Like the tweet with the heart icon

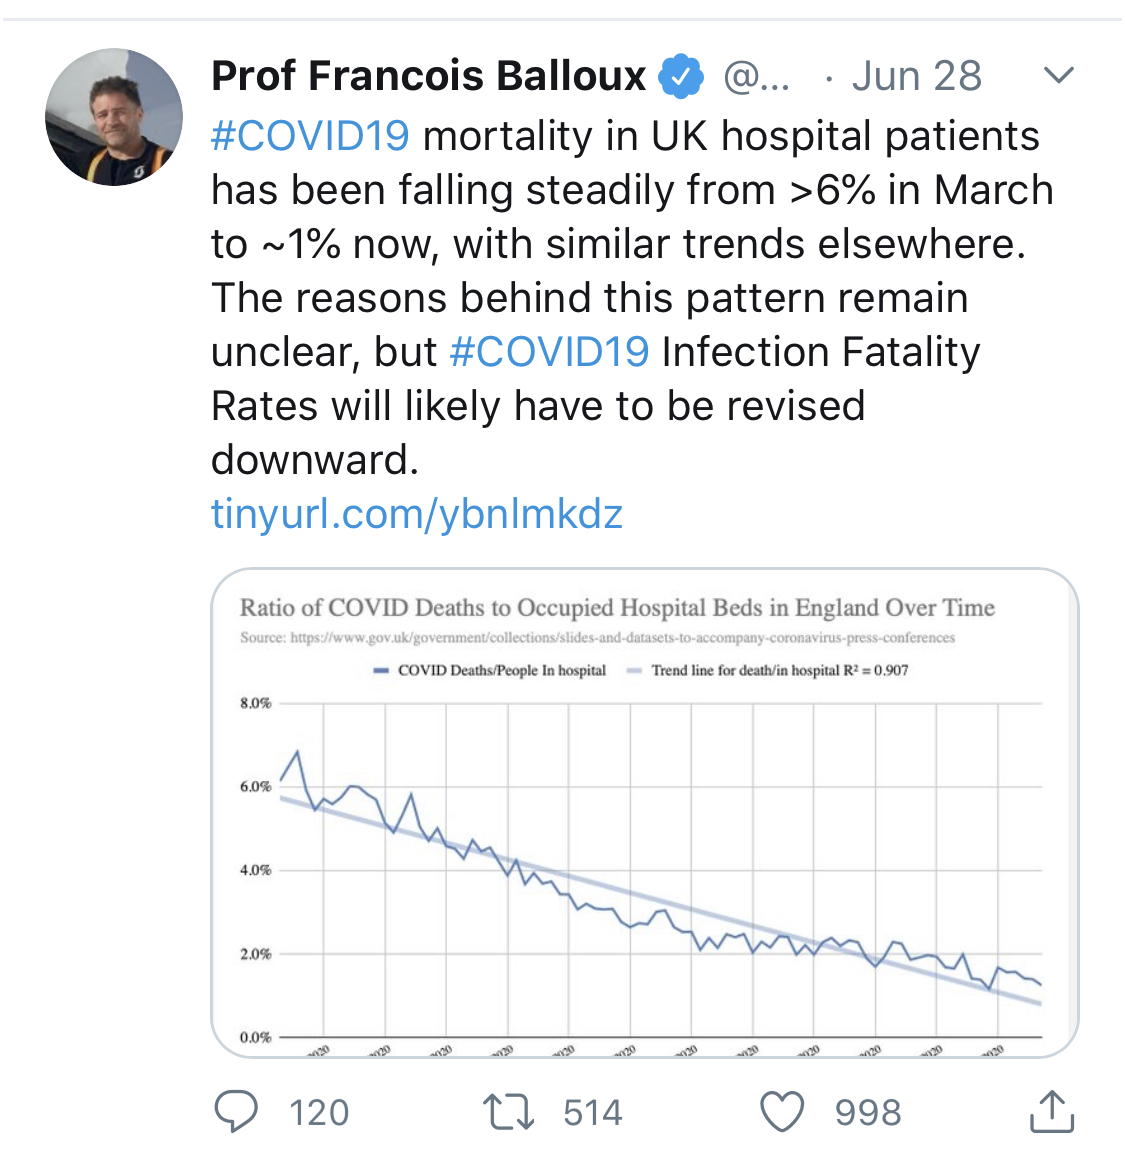[782, 1112]
